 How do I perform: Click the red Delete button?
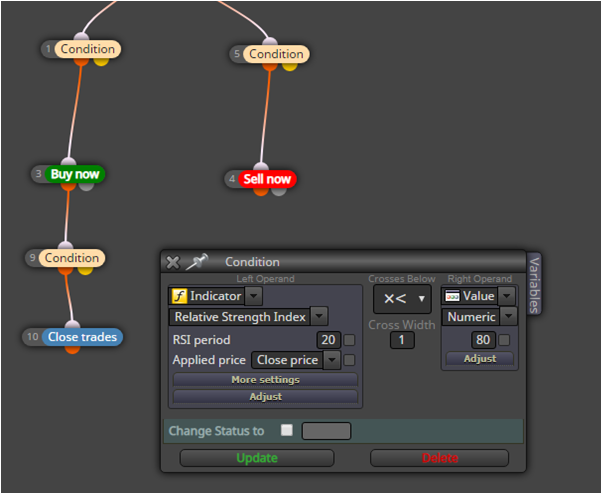click(440, 458)
